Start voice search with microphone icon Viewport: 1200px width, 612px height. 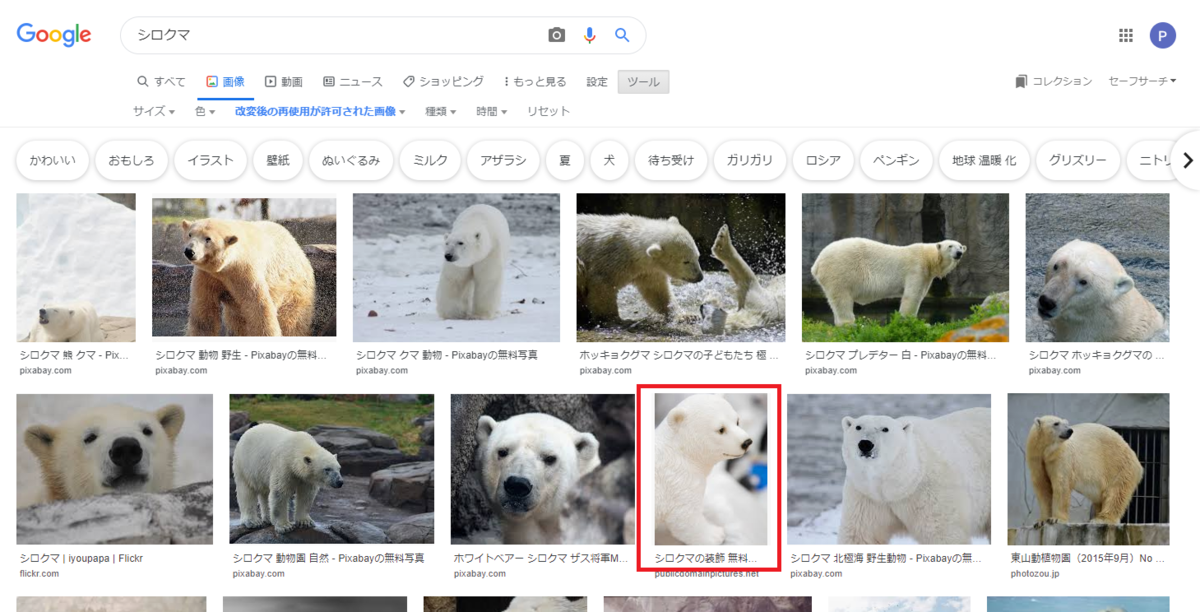(590, 35)
